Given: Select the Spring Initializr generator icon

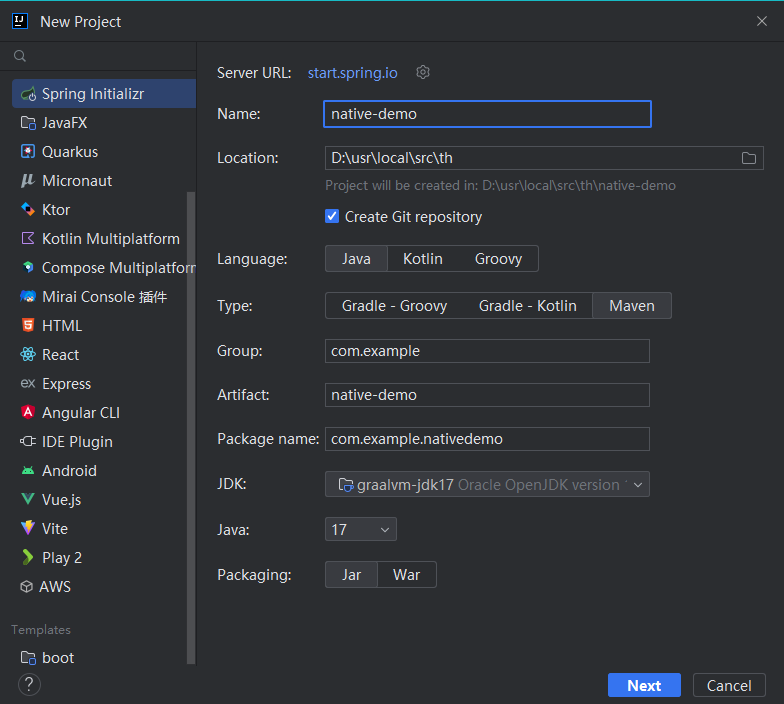Looking at the screenshot, I should pyautogui.click(x=28, y=94).
